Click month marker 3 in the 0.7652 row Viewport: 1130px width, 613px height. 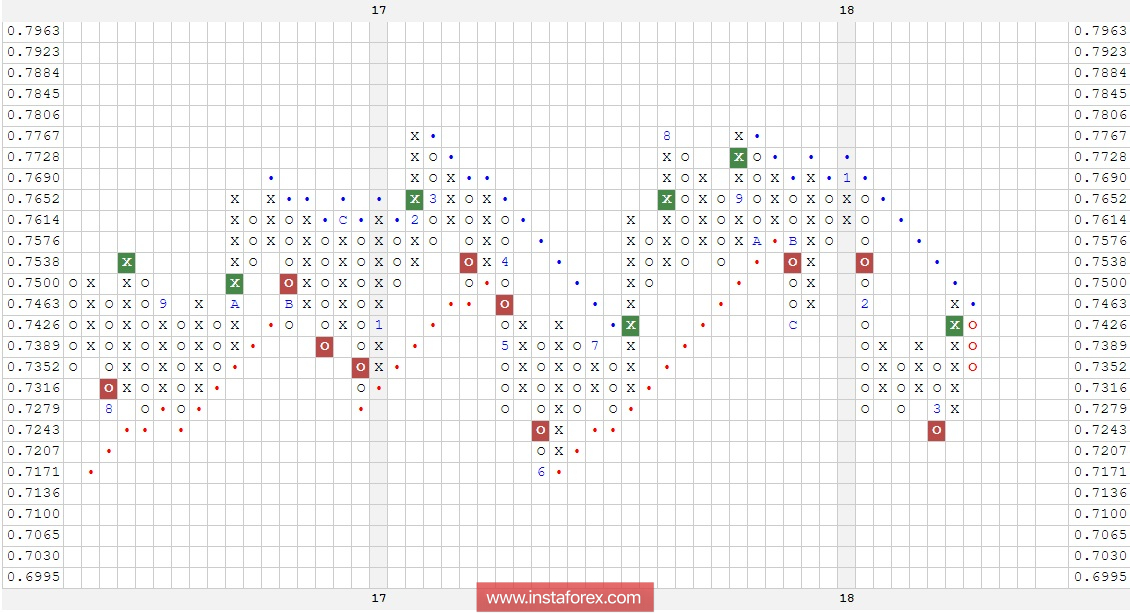coord(432,199)
